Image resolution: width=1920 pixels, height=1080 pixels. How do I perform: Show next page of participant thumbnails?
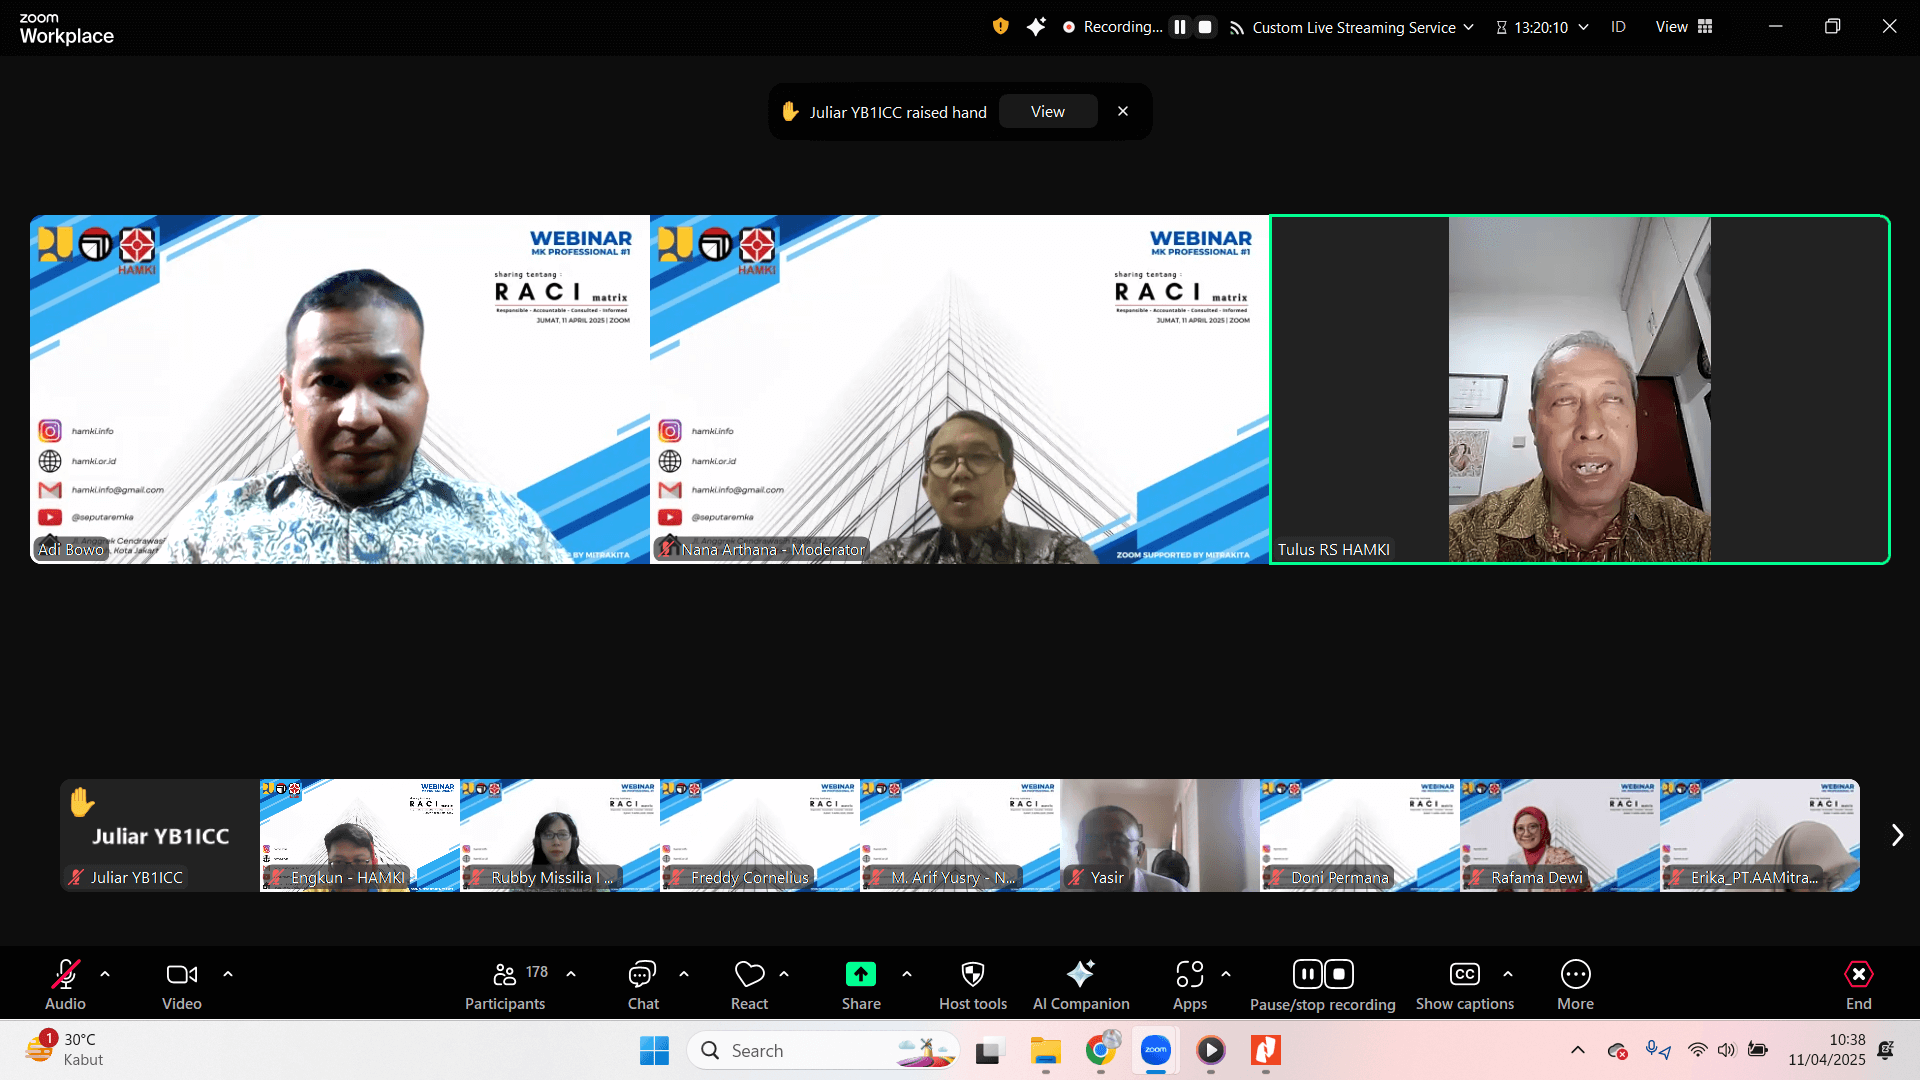[1897, 835]
